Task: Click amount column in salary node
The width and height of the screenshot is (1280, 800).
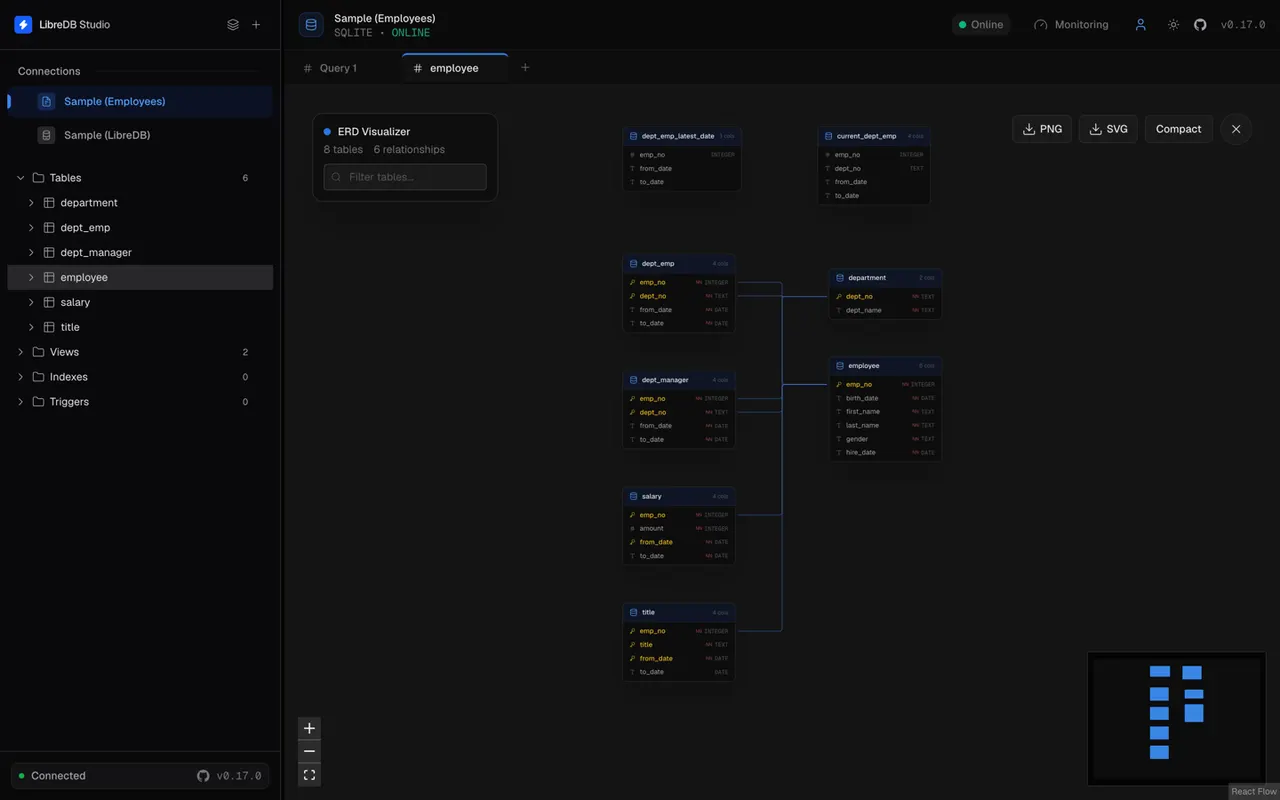Action: click(679, 528)
